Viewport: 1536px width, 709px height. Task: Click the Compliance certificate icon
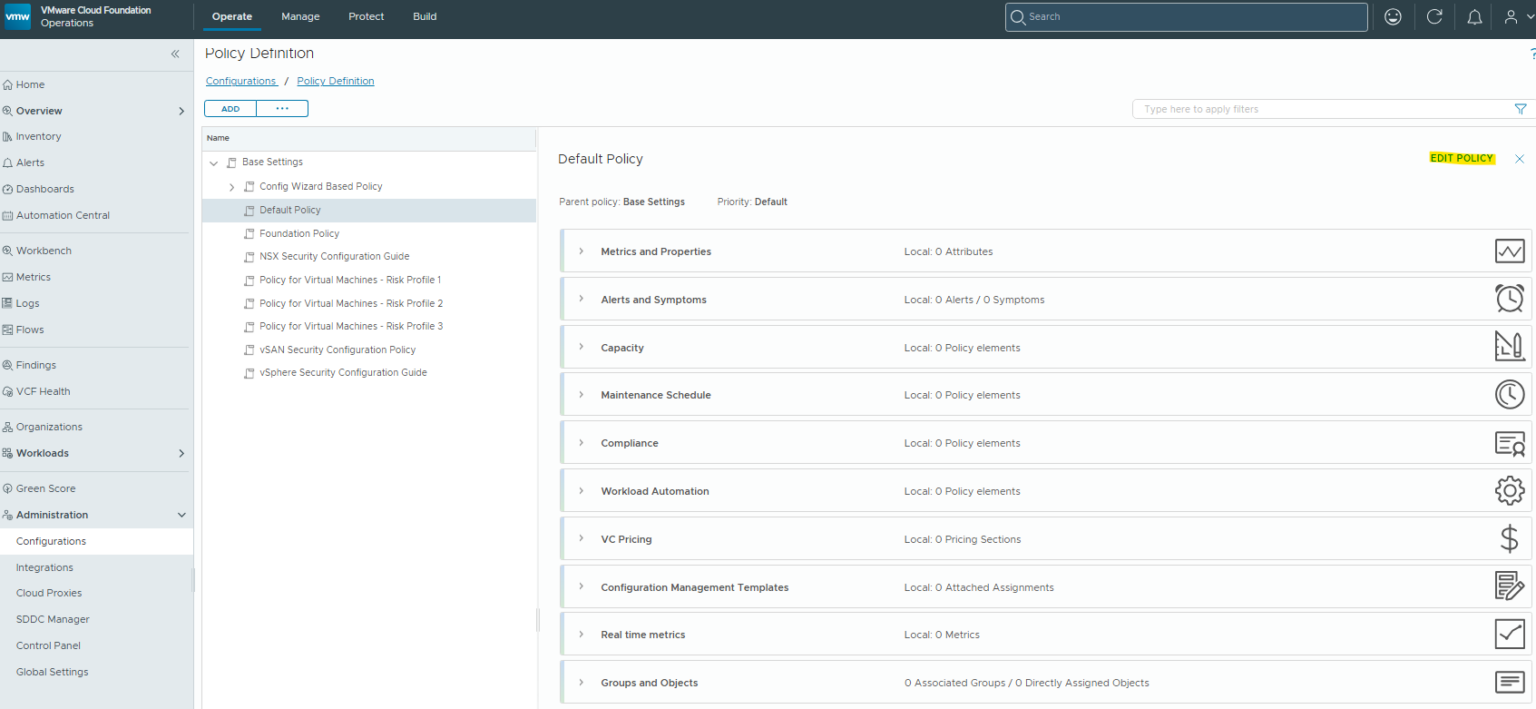coord(1509,443)
